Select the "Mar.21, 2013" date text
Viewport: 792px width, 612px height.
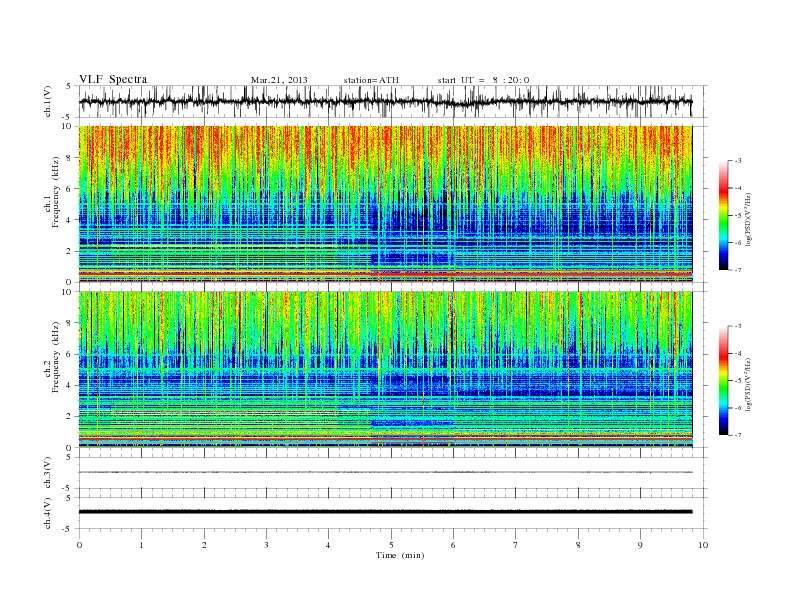pos(279,80)
